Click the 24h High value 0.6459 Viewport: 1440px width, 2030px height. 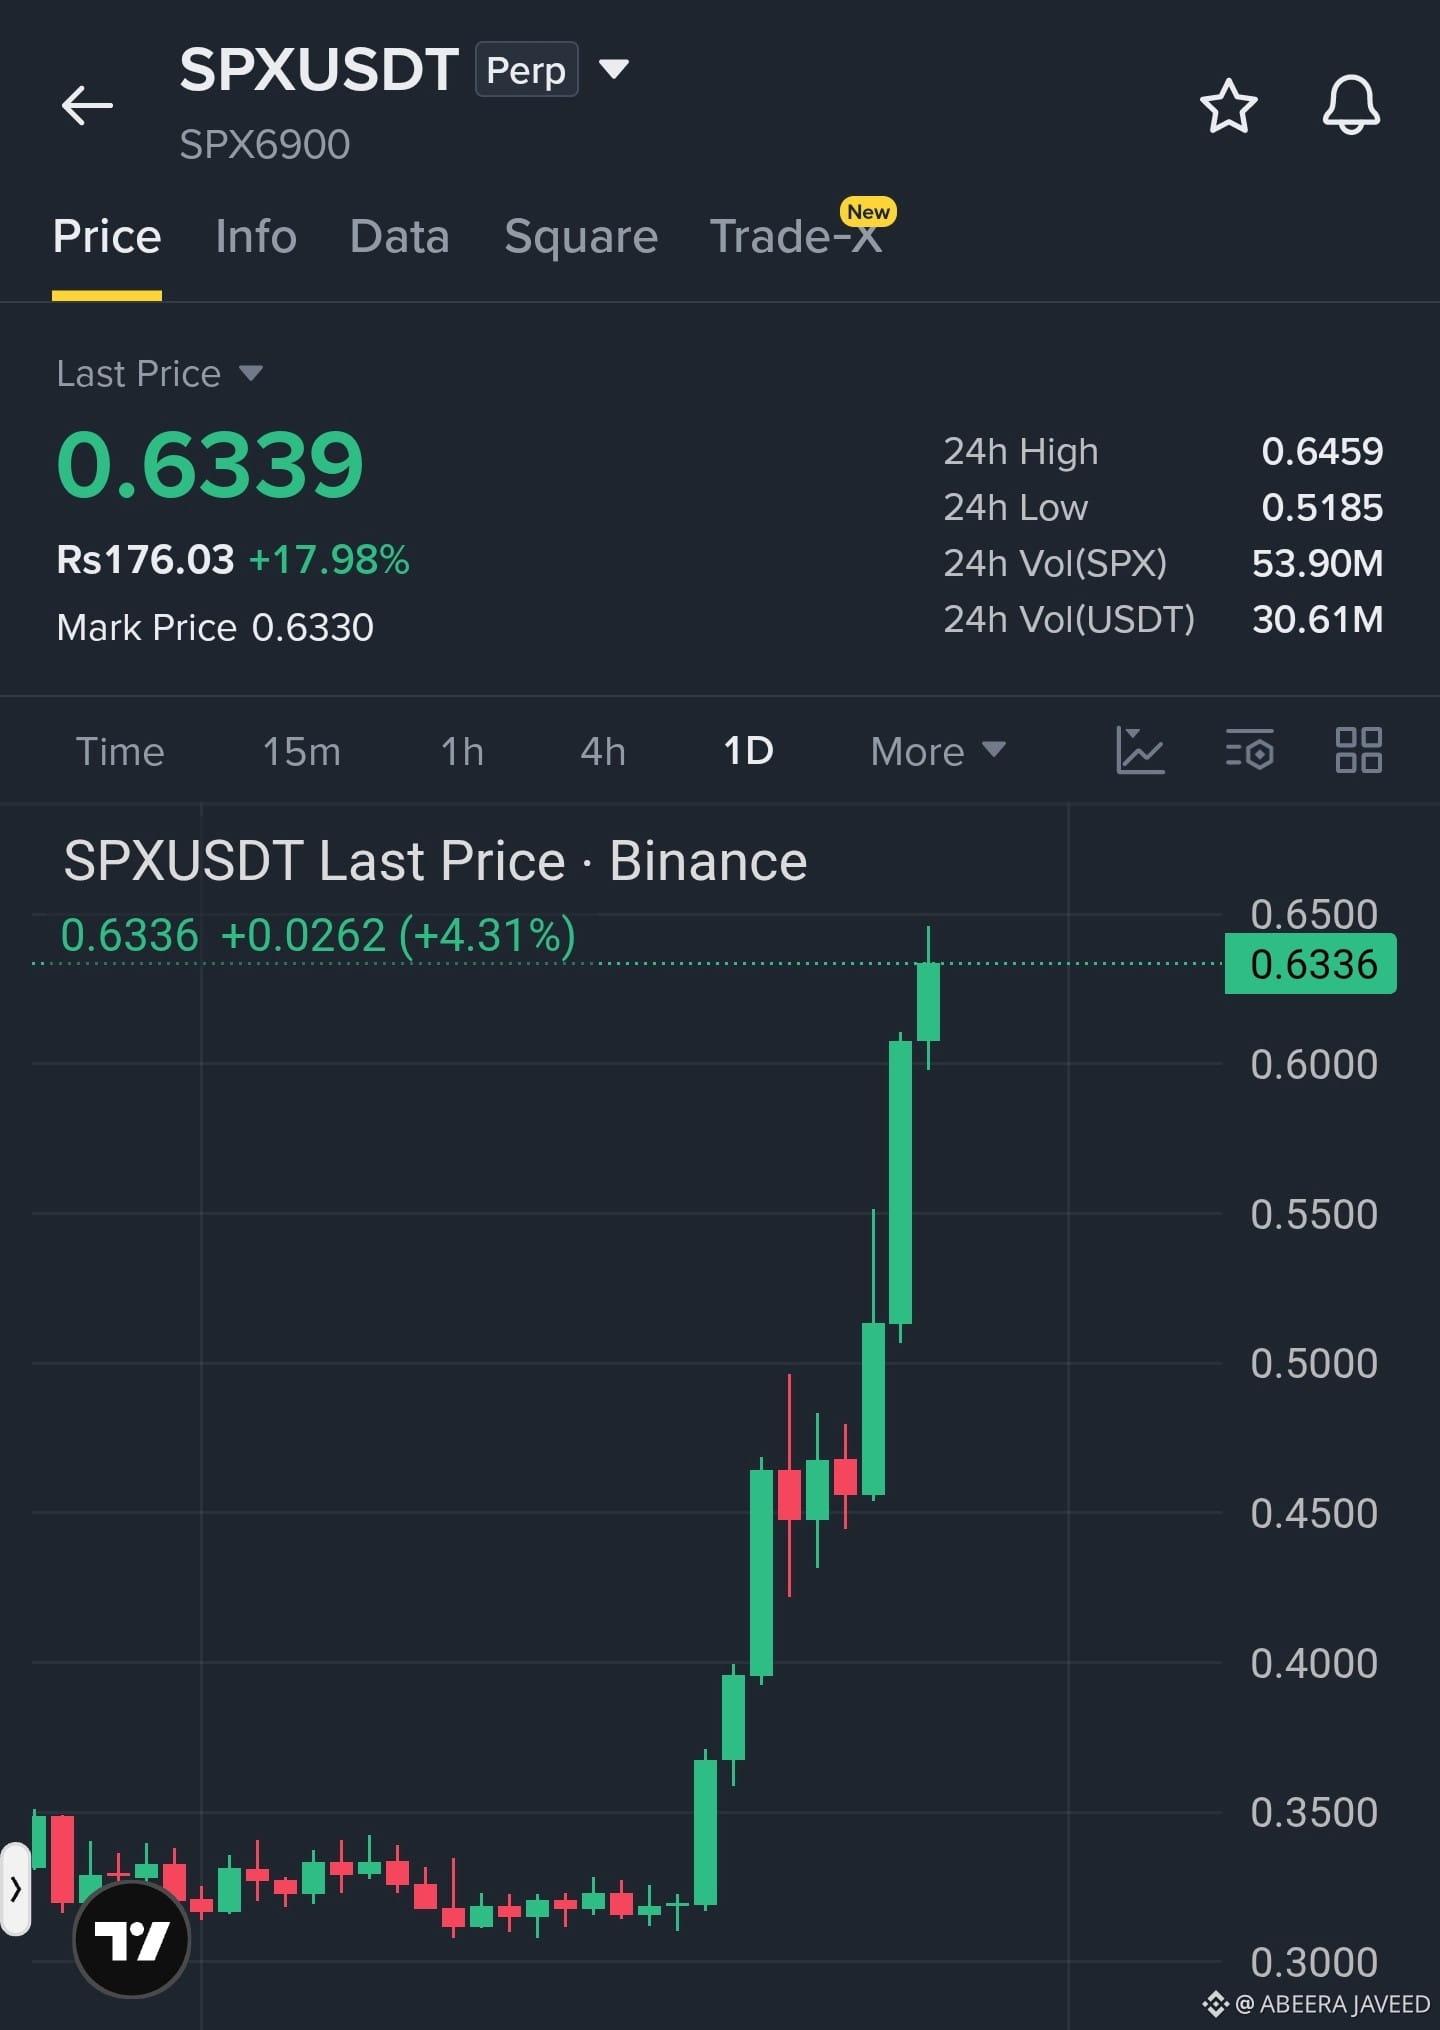pyautogui.click(x=1322, y=452)
